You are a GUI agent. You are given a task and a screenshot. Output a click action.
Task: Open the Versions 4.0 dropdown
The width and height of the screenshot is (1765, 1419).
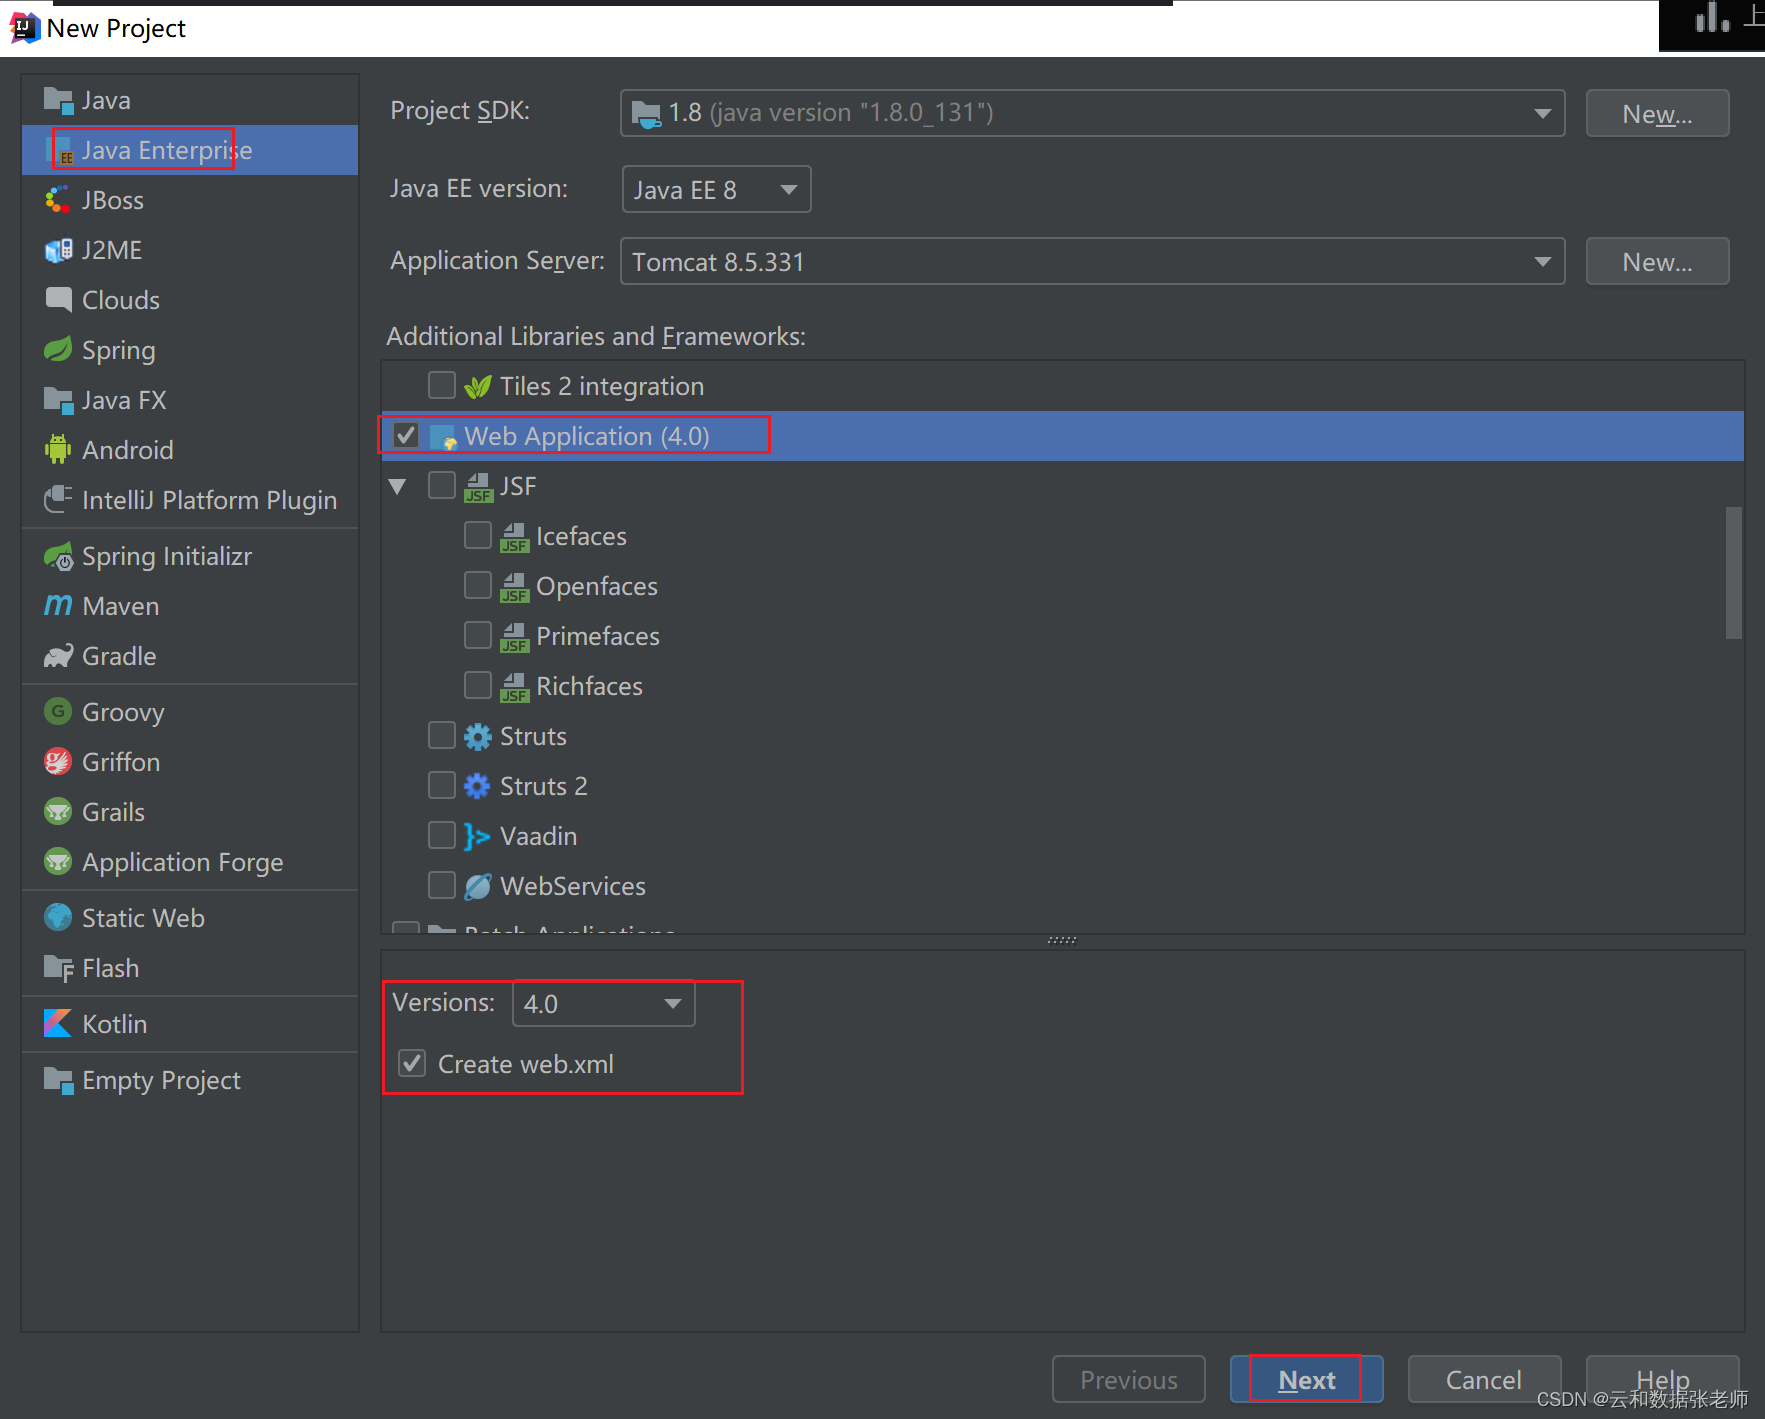[603, 1003]
